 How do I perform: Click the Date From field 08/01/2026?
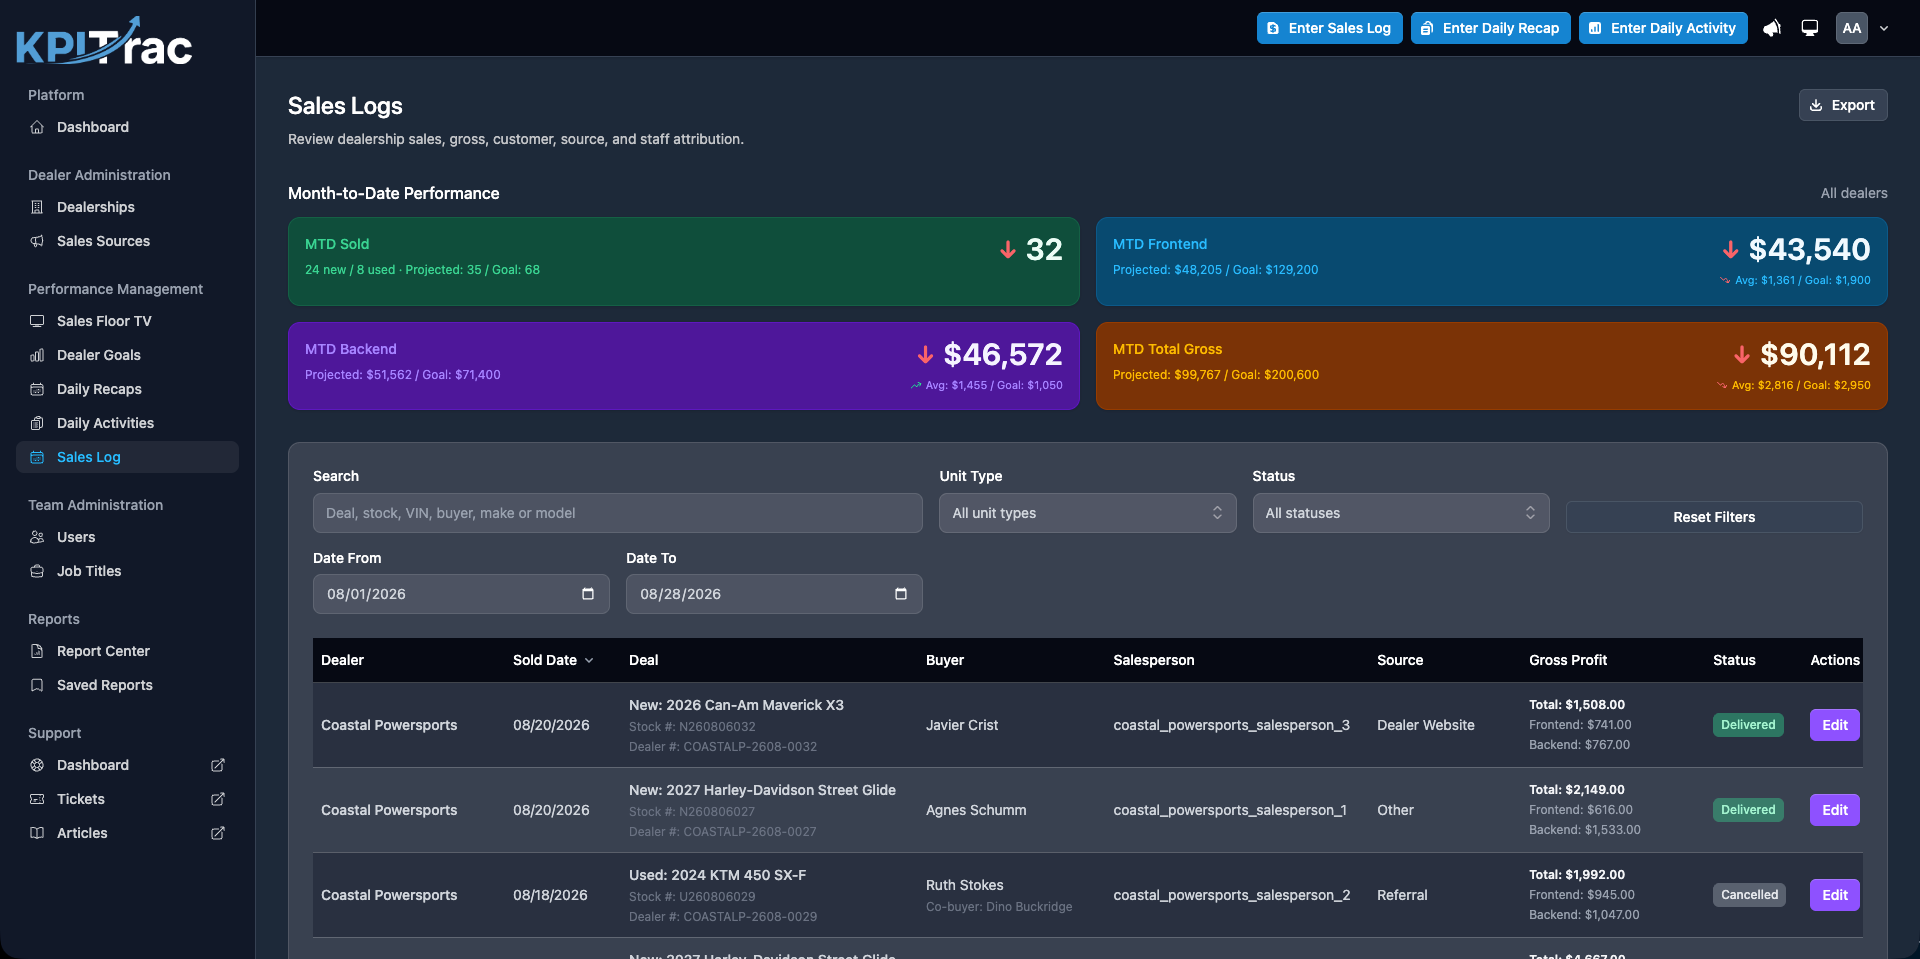[x=461, y=594]
